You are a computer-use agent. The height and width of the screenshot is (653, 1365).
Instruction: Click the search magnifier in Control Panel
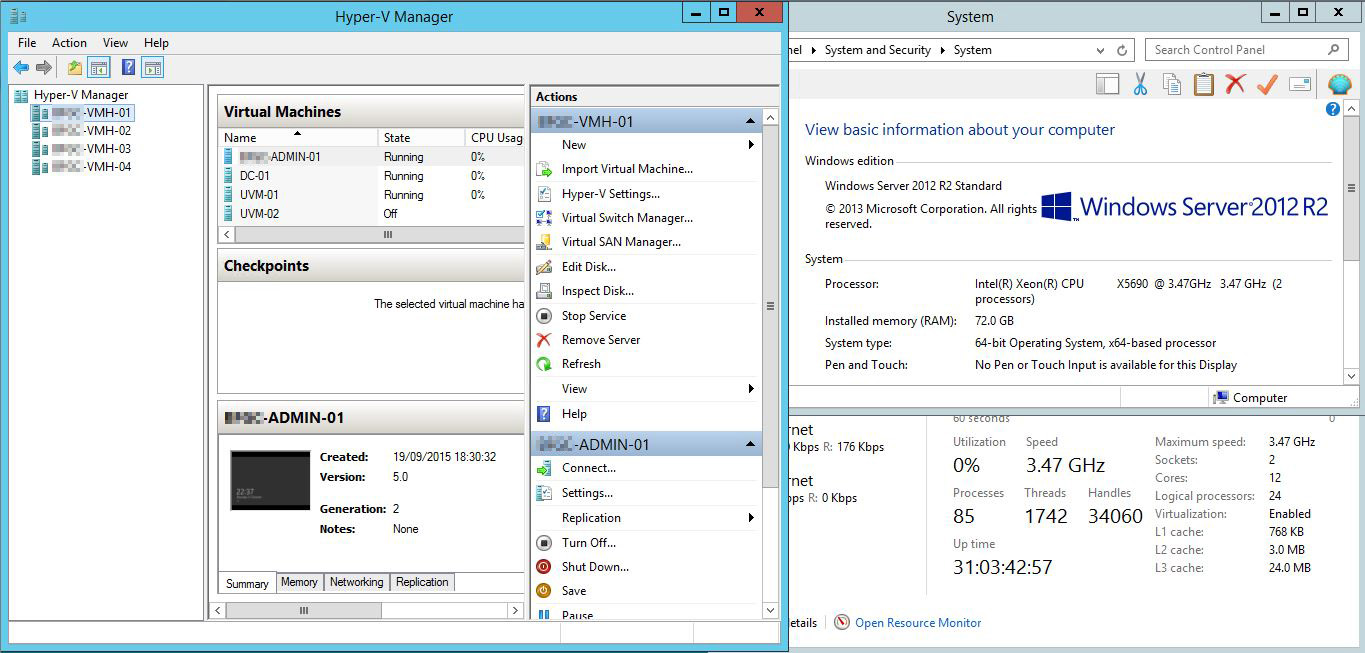coord(1334,50)
